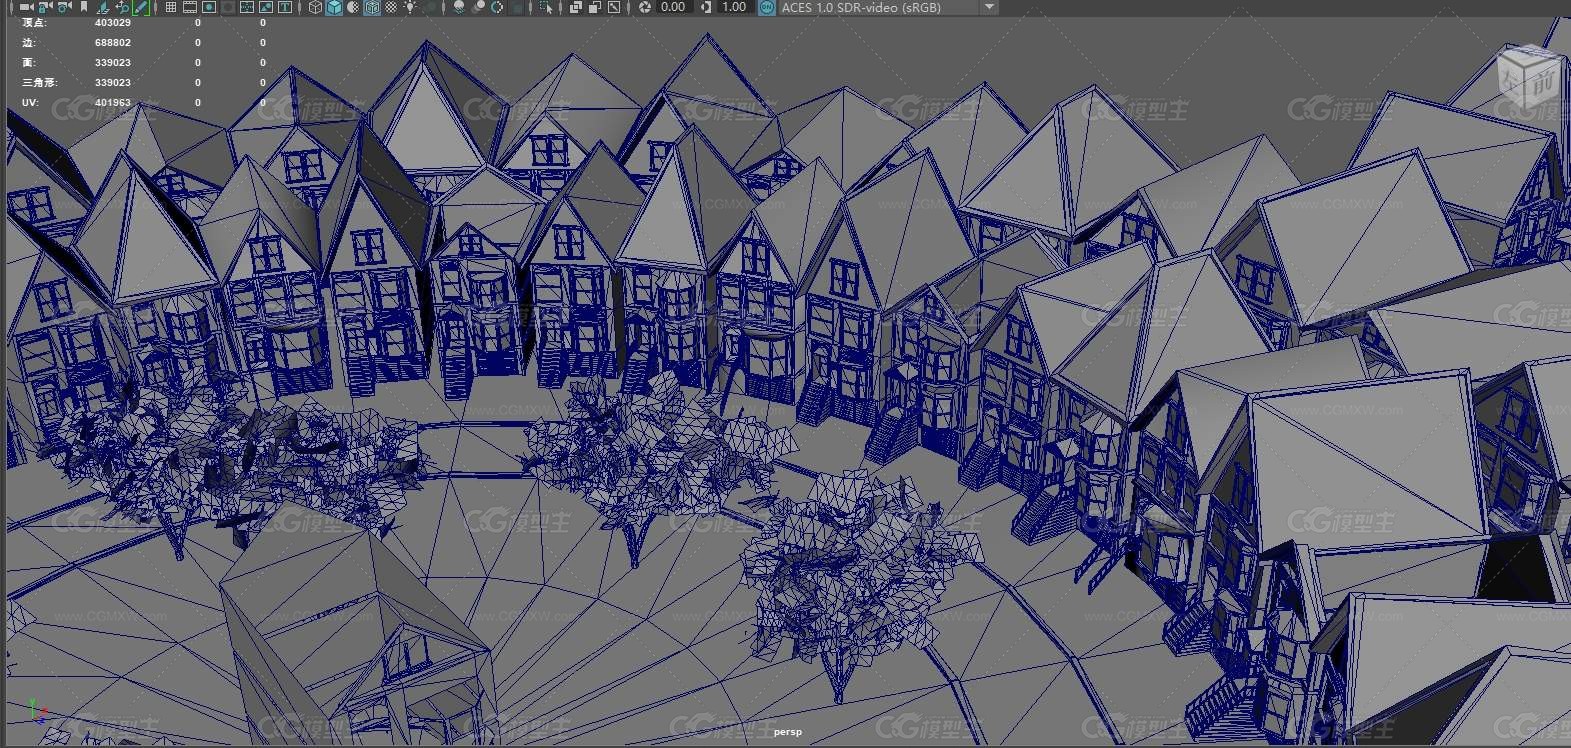This screenshot has width=1571, height=748.
Task: Toggle the Motion Blur icon
Action: (479, 7)
